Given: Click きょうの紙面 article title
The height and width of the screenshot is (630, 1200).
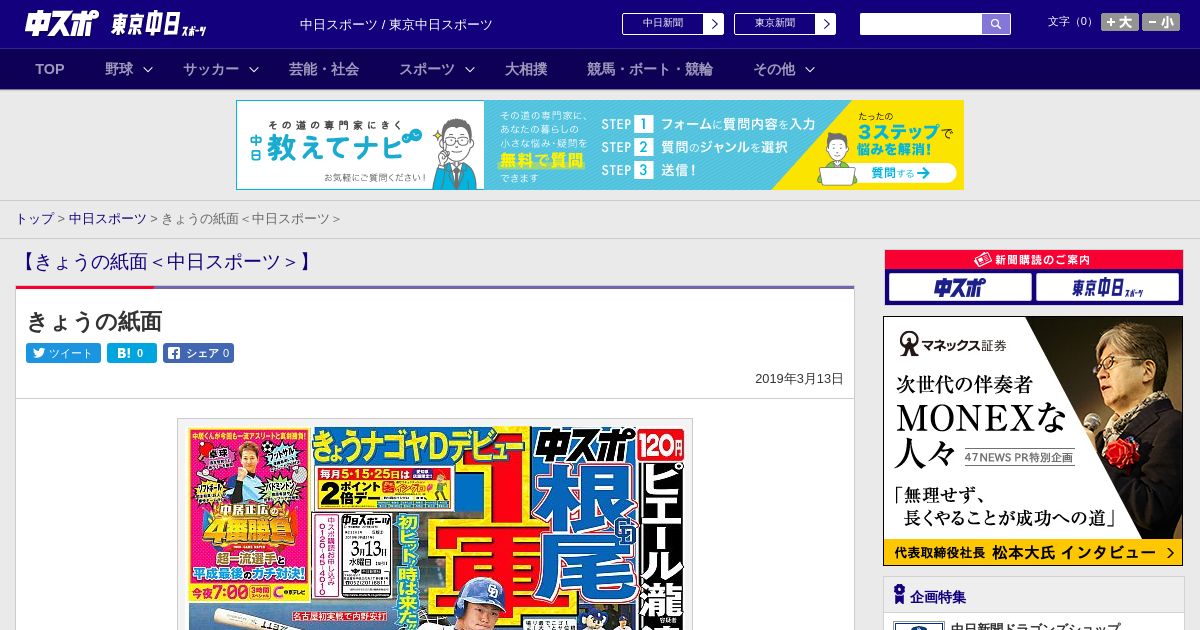Looking at the screenshot, I should (x=94, y=321).
